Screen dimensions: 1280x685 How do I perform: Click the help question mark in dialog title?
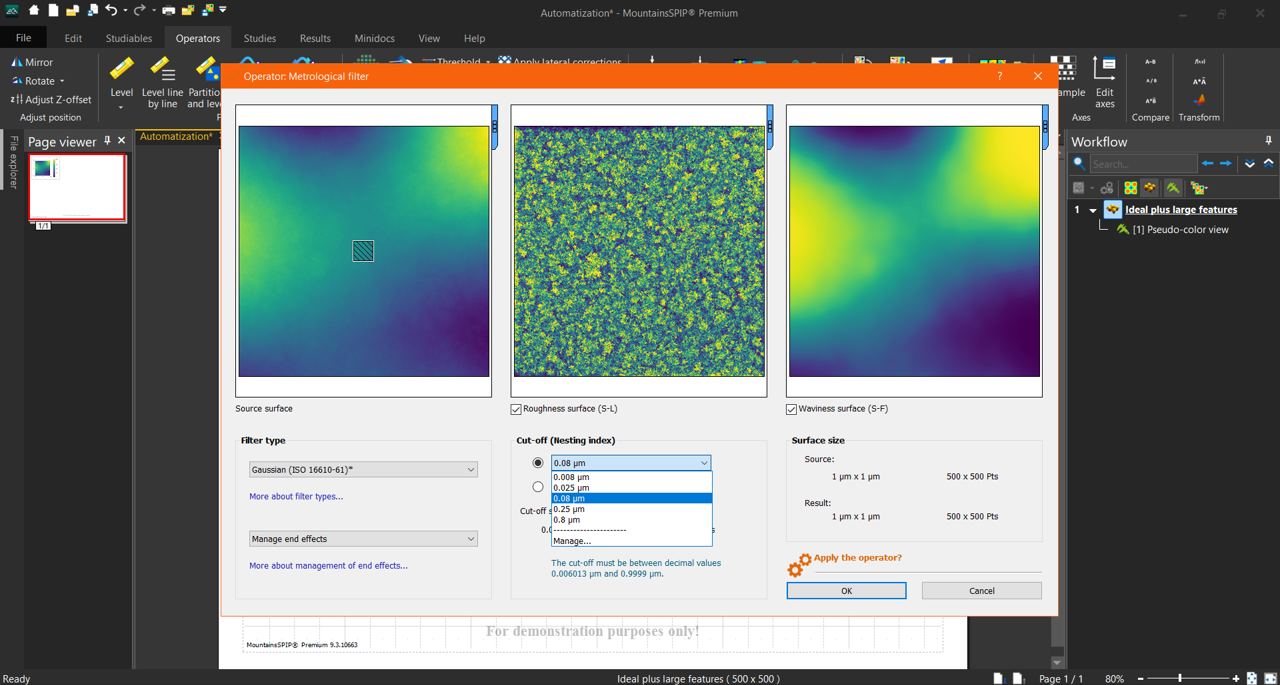click(1000, 76)
